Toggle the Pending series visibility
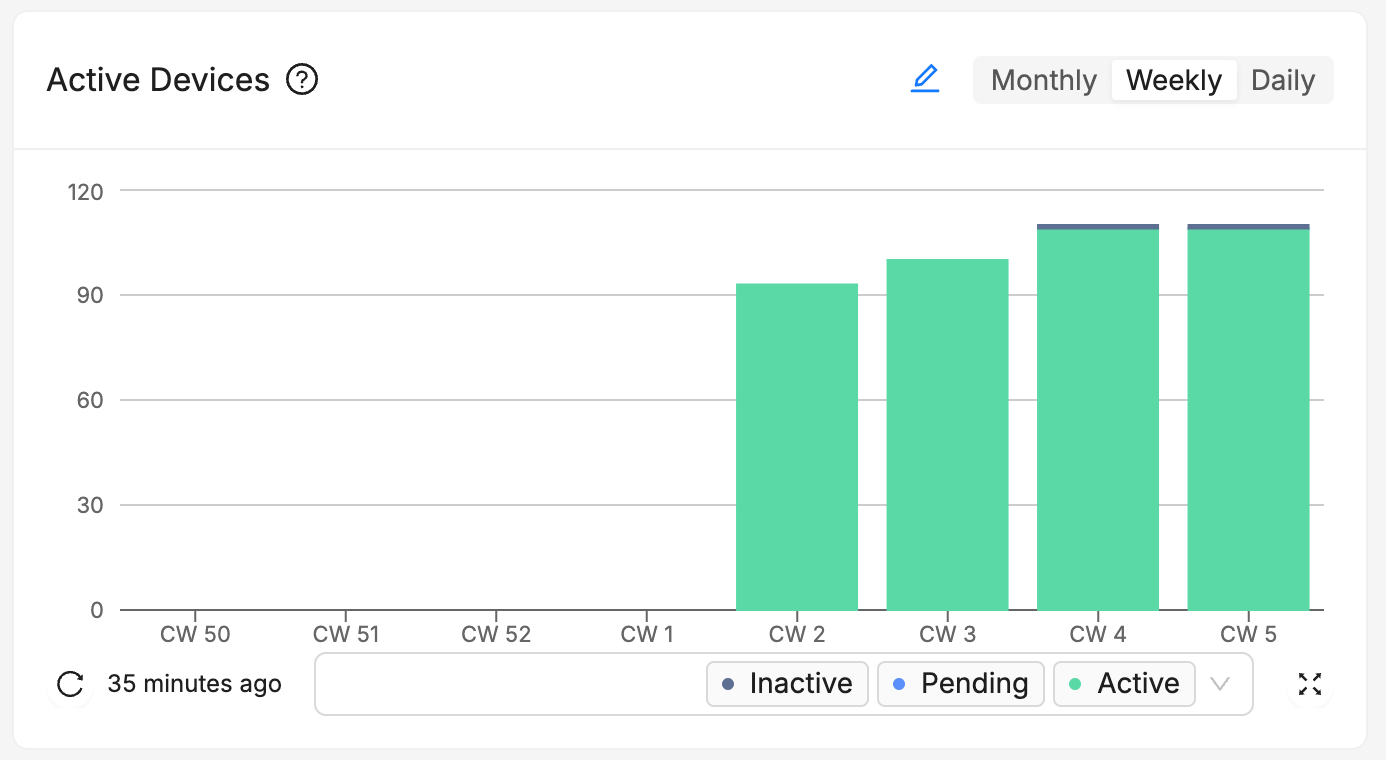1386x760 pixels. [960, 683]
